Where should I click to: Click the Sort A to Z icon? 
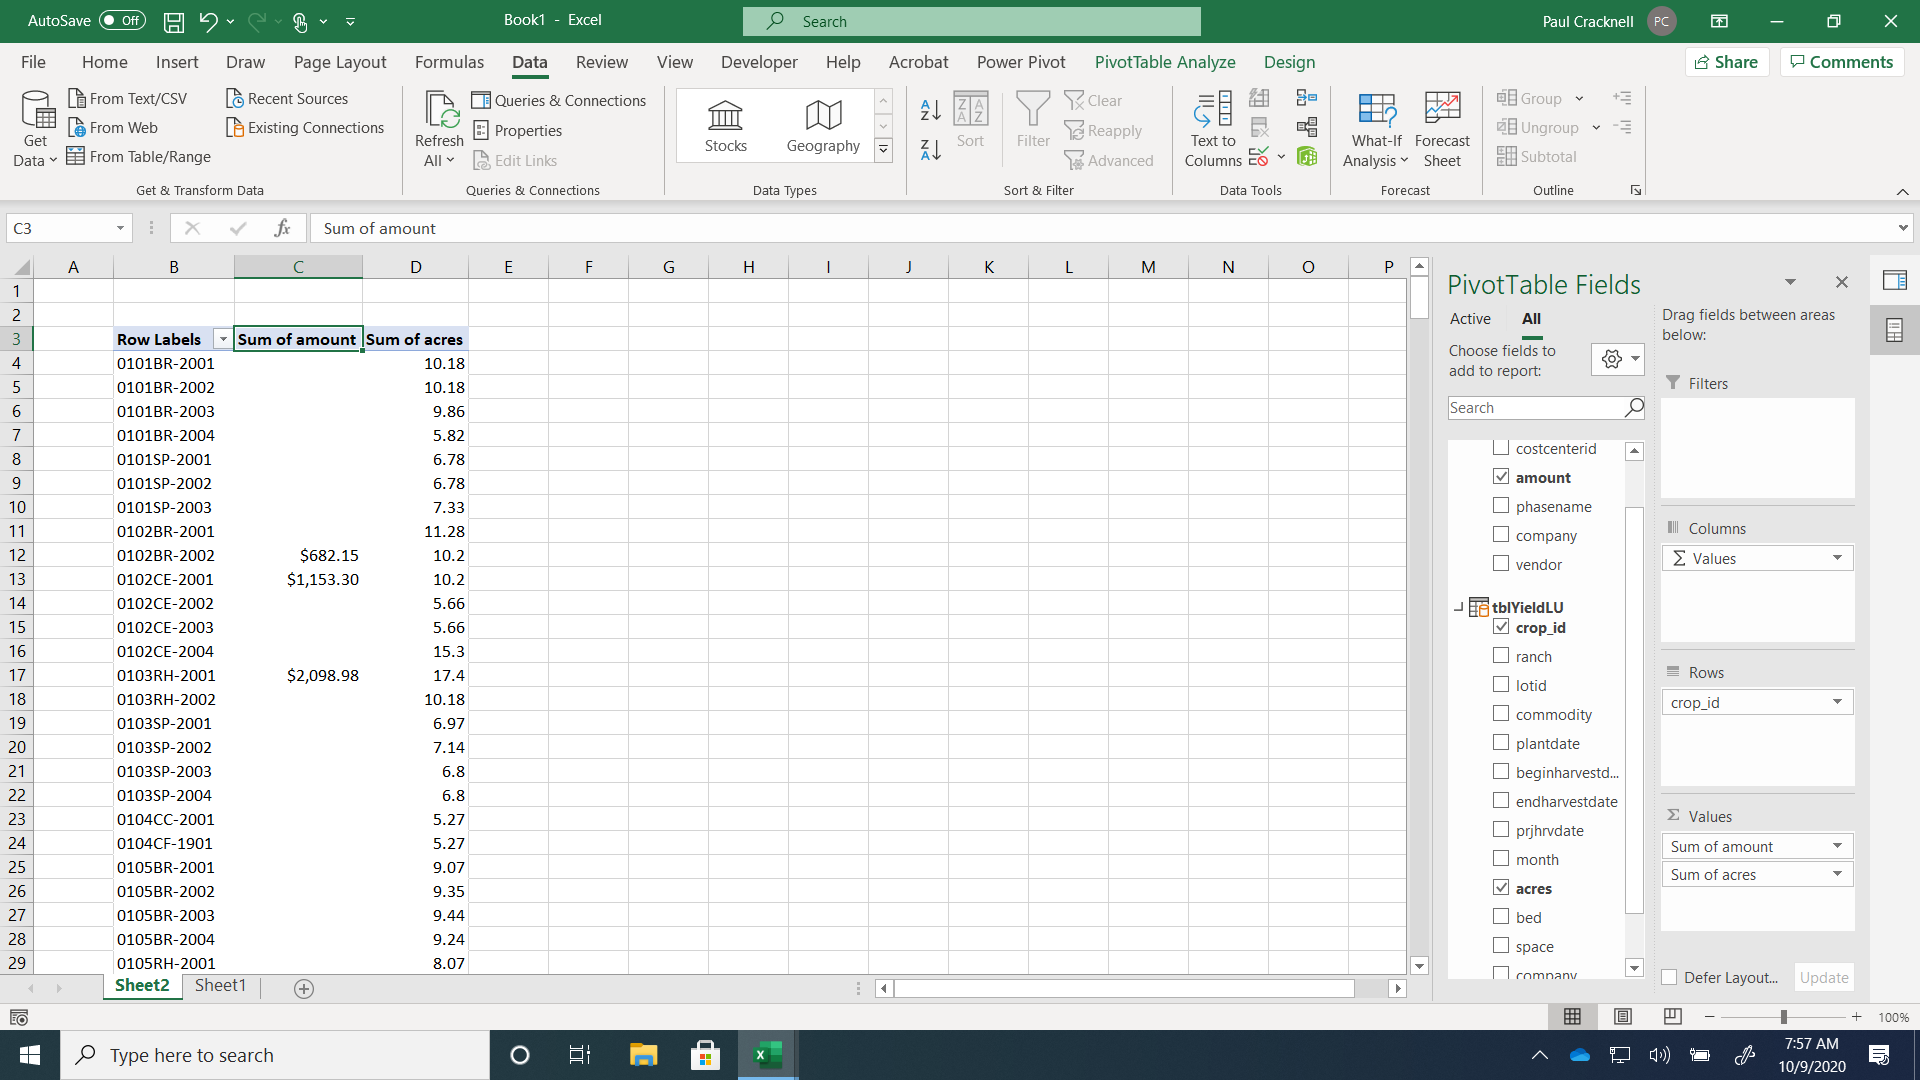[930, 110]
